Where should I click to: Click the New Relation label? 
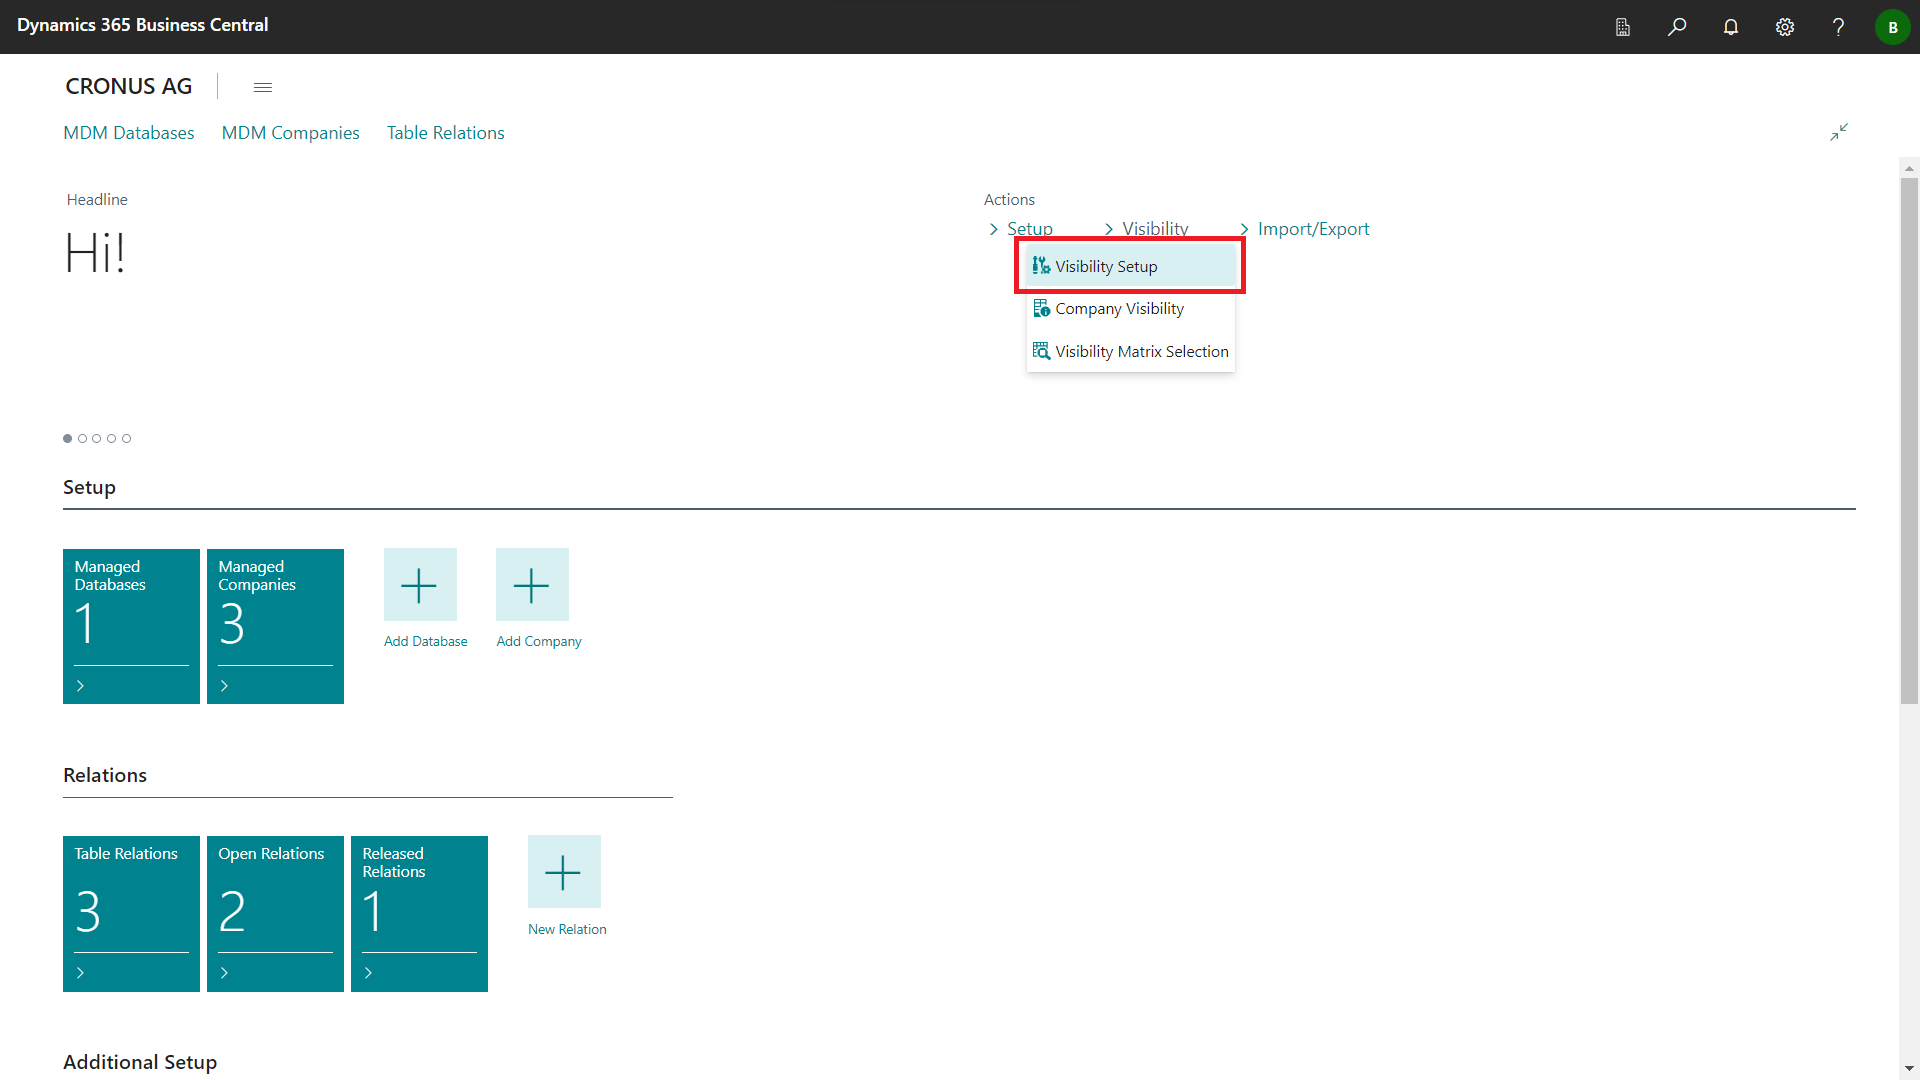point(567,929)
